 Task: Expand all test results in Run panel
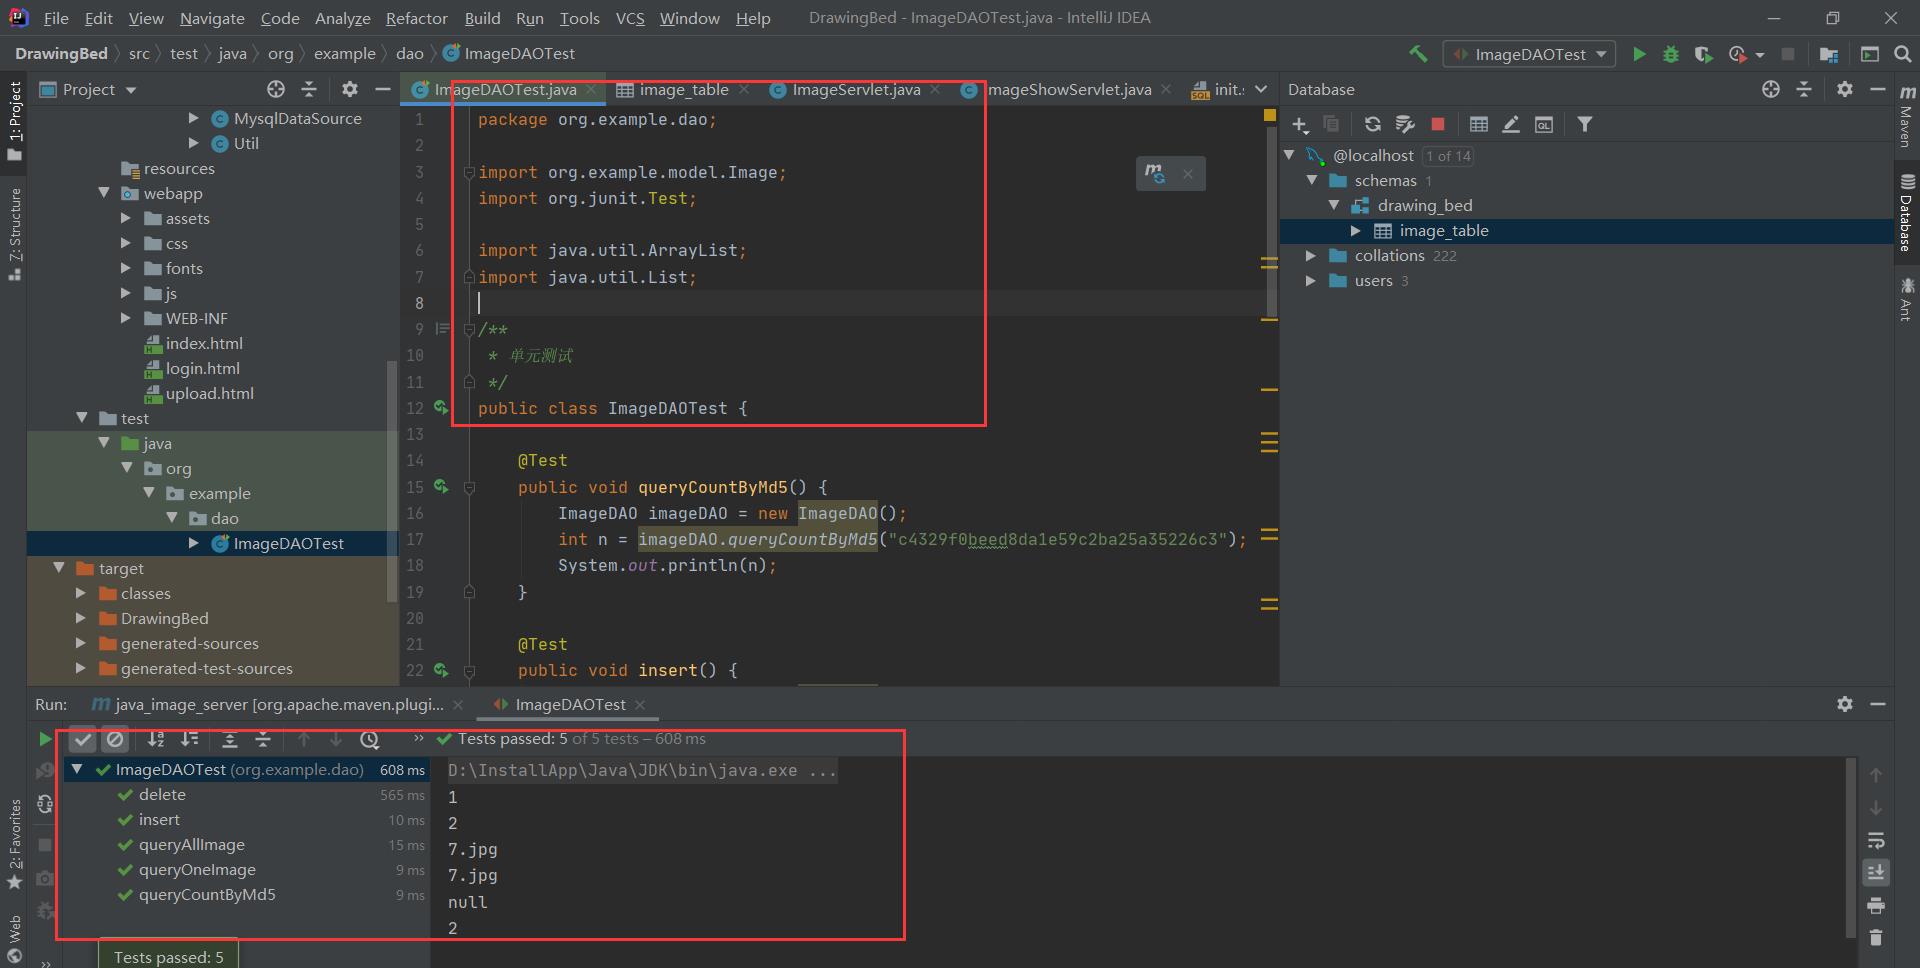[x=229, y=739]
